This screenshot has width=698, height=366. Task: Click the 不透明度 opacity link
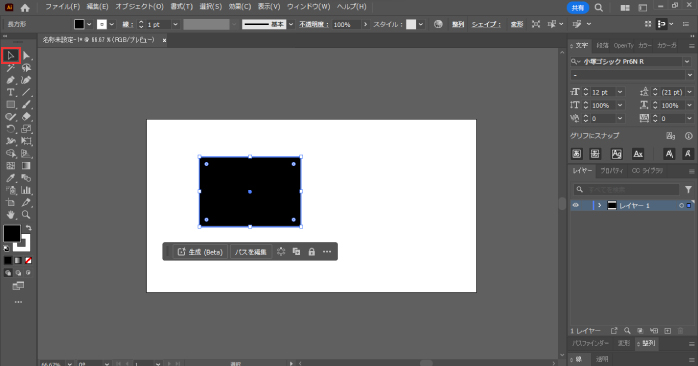click(x=314, y=24)
